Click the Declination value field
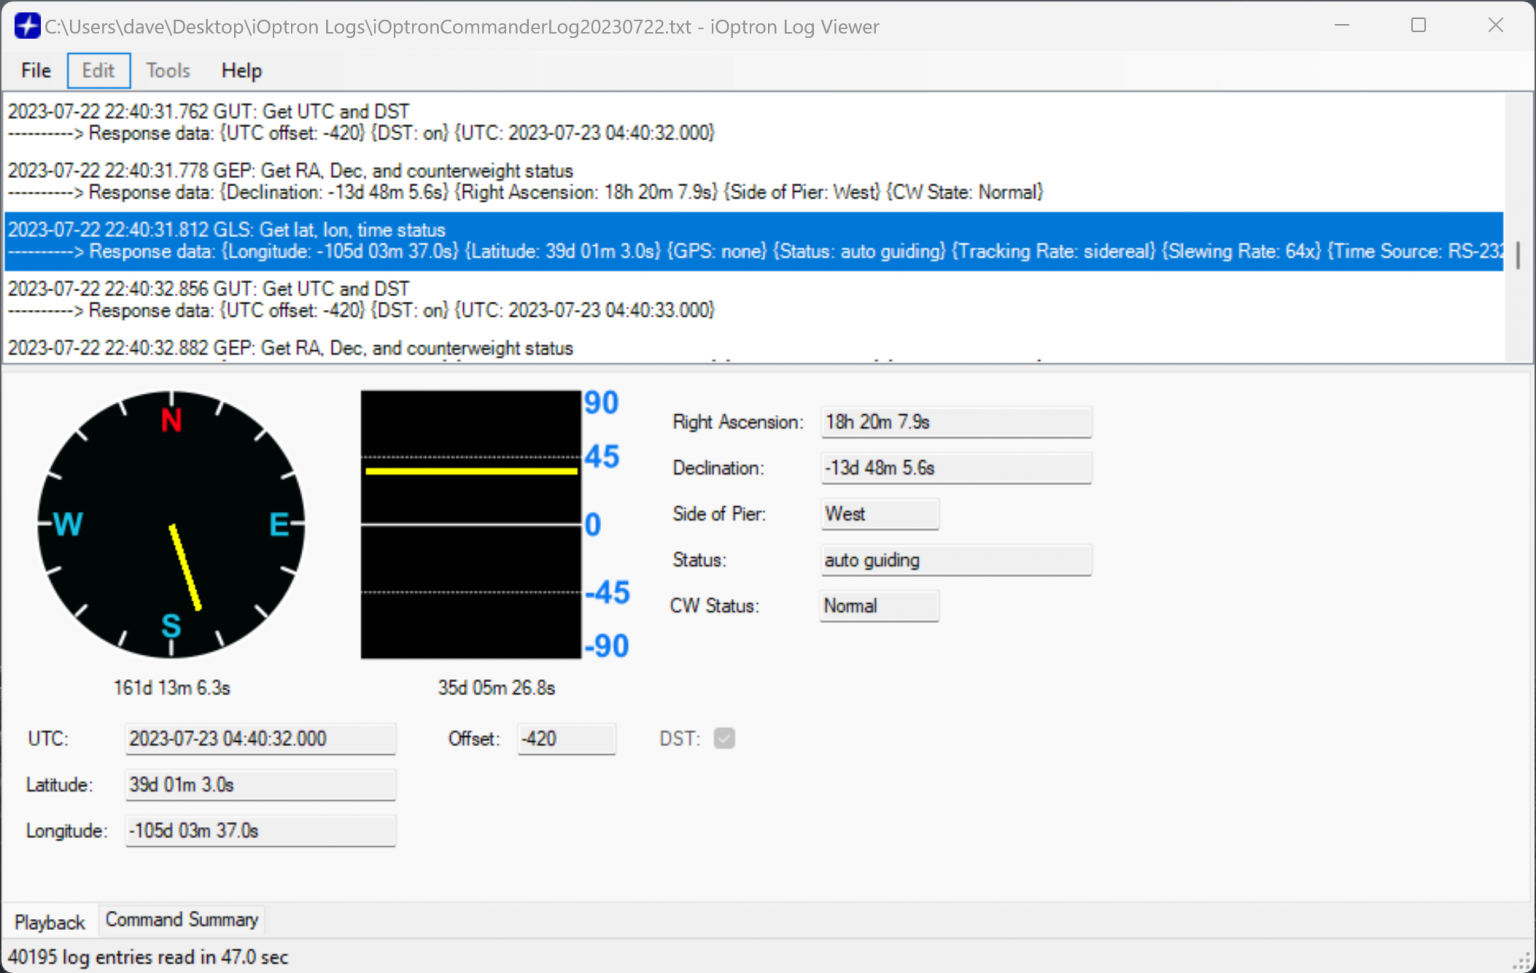 [955, 468]
